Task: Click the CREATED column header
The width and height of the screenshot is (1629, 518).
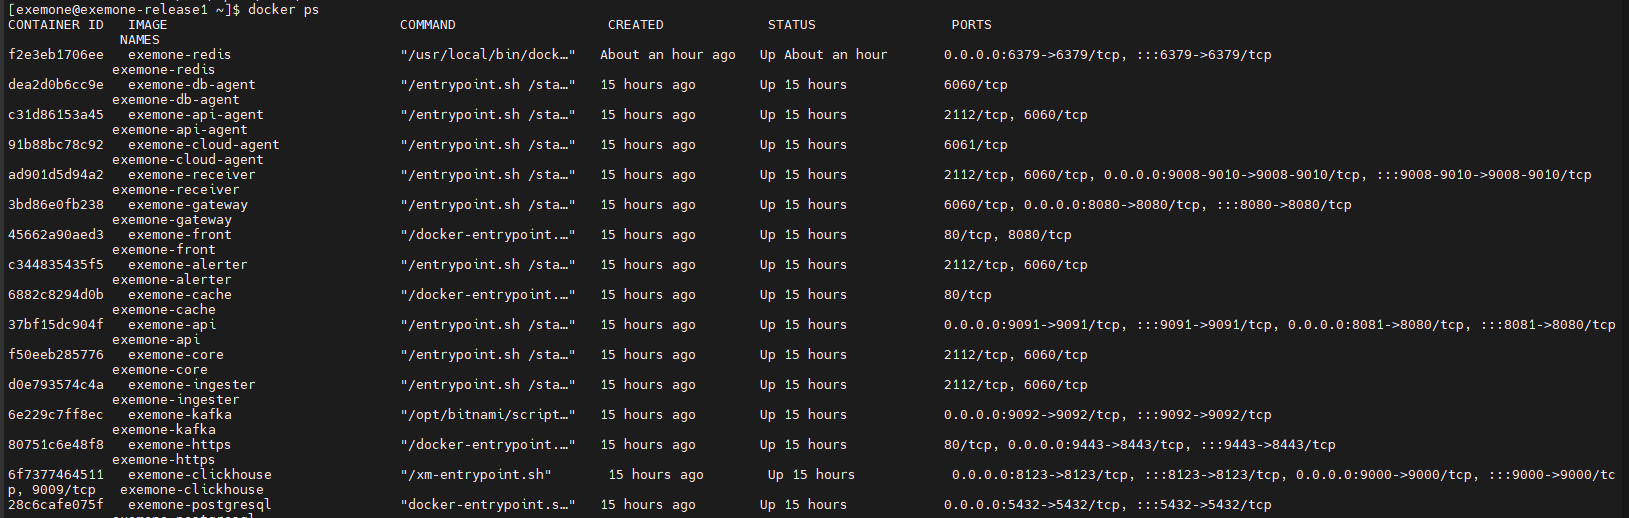Action: point(635,25)
